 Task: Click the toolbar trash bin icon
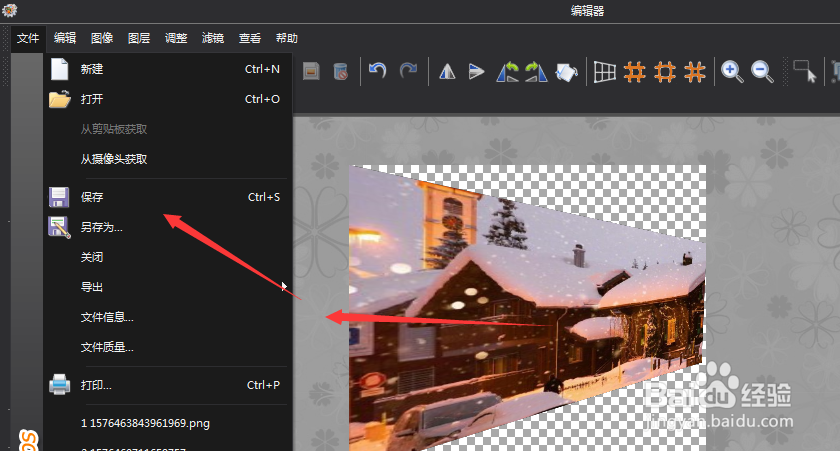click(340, 71)
